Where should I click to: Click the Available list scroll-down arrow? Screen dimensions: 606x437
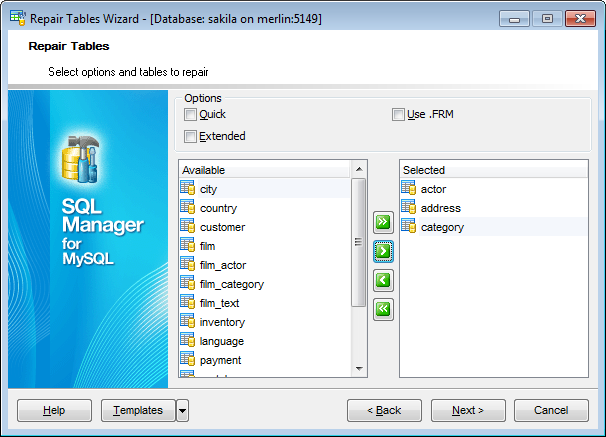tap(359, 369)
